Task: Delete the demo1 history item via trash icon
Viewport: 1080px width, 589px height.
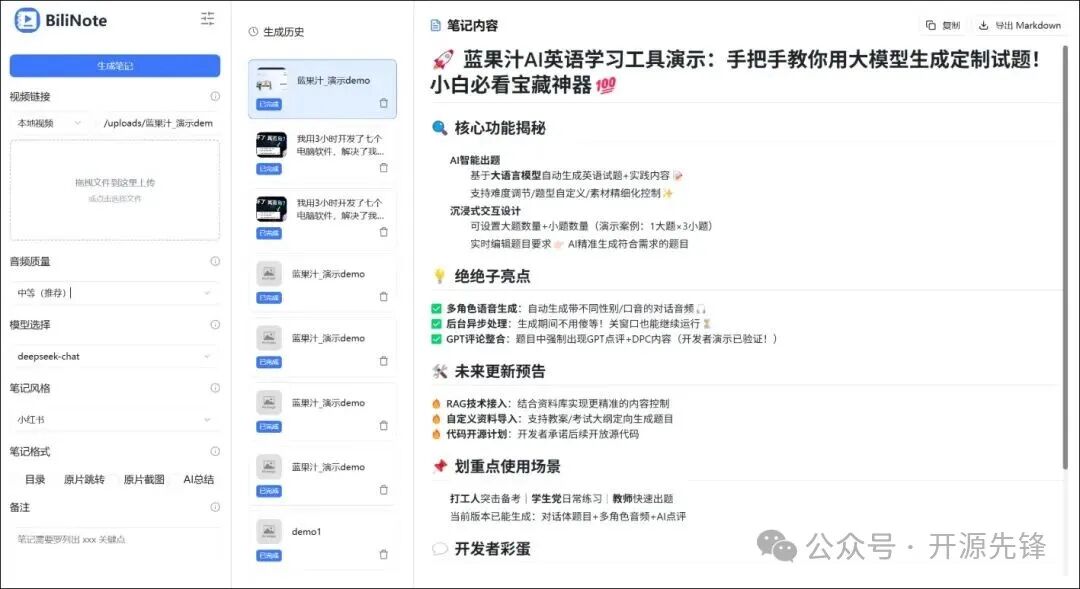Action: [x=383, y=554]
